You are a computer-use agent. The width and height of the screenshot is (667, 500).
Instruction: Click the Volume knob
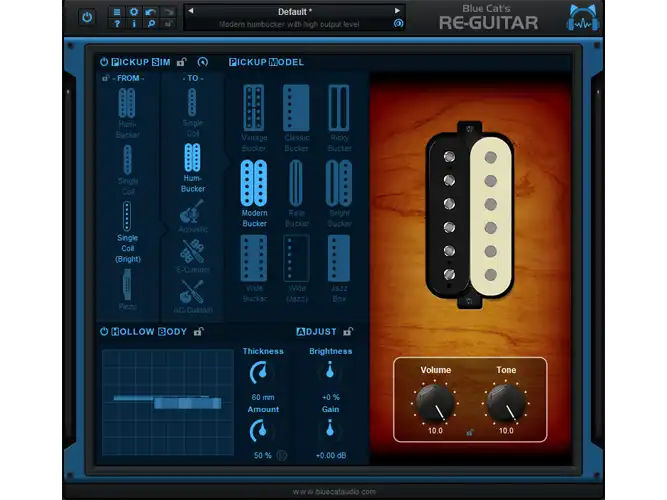point(434,403)
